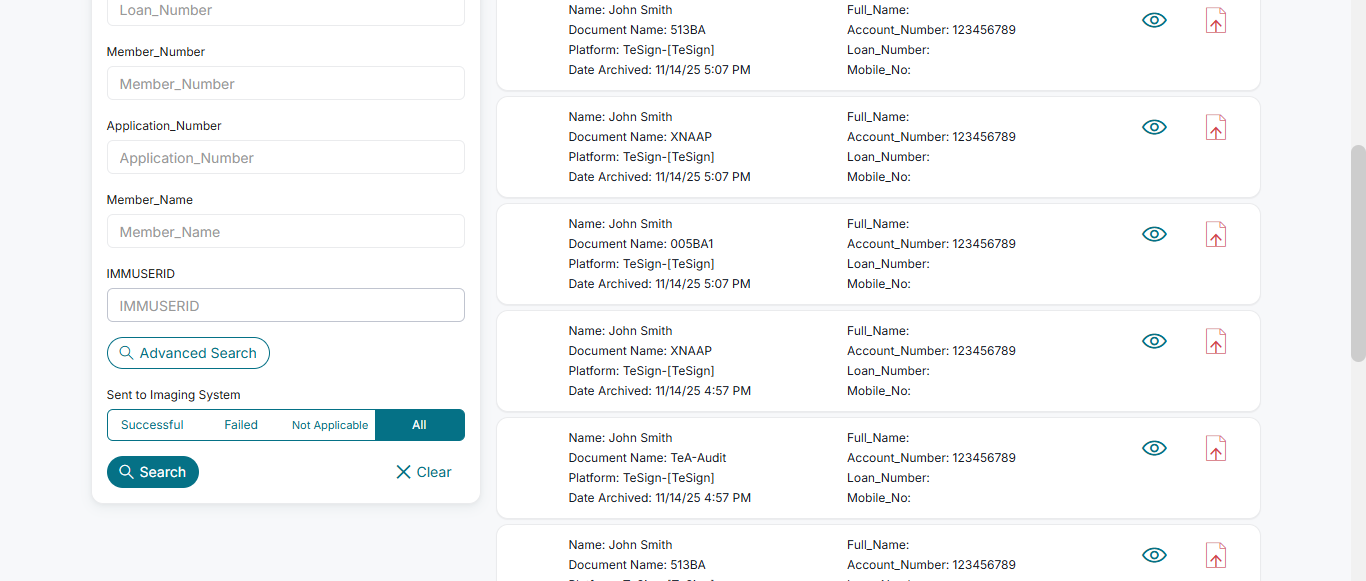
Task: Click the "Member_Name" field label
Action: [x=150, y=200]
